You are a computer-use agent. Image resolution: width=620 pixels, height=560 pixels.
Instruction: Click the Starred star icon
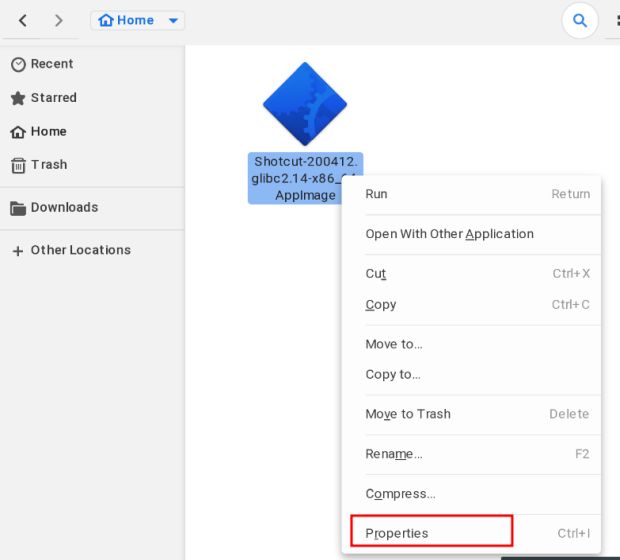point(18,98)
